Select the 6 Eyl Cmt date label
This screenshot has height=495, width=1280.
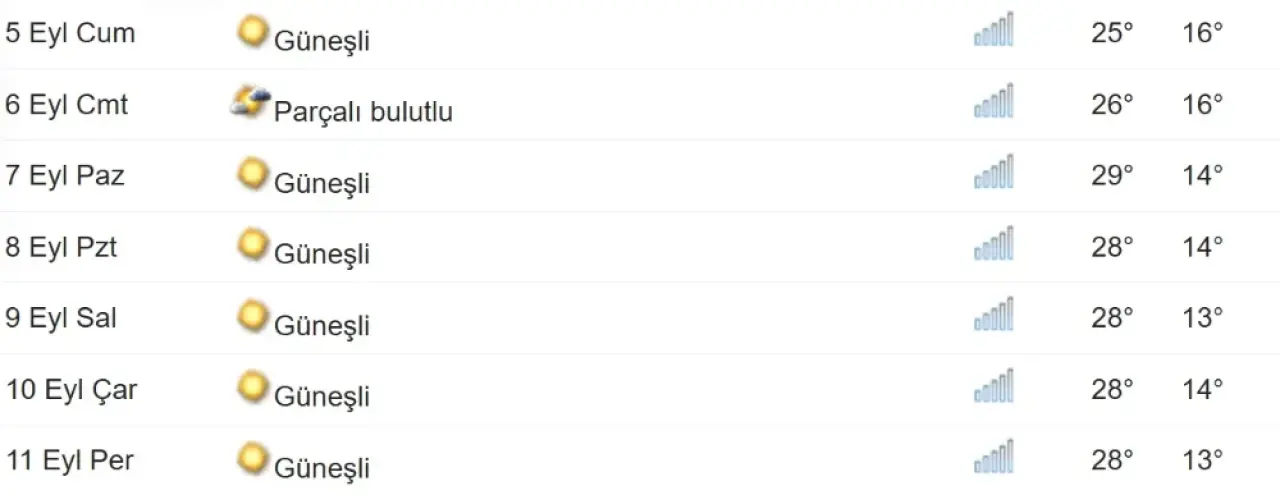pos(67,104)
